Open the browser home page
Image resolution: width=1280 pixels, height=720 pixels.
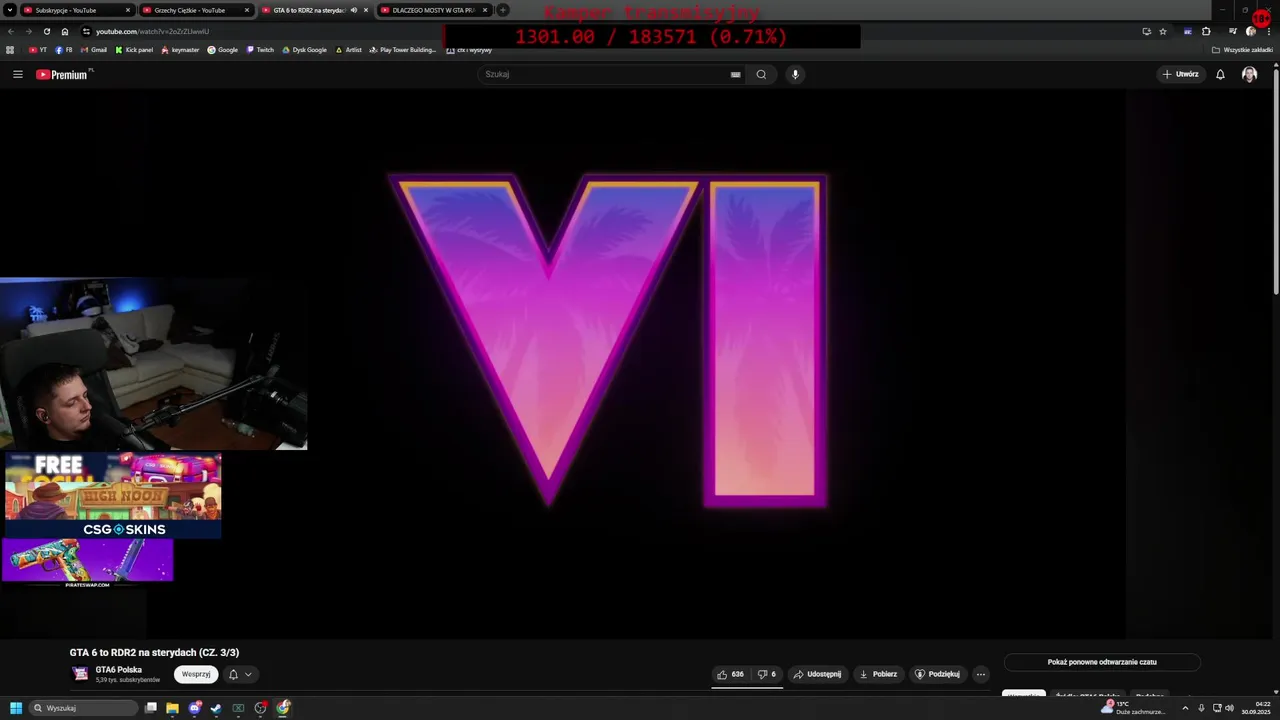tap(65, 31)
